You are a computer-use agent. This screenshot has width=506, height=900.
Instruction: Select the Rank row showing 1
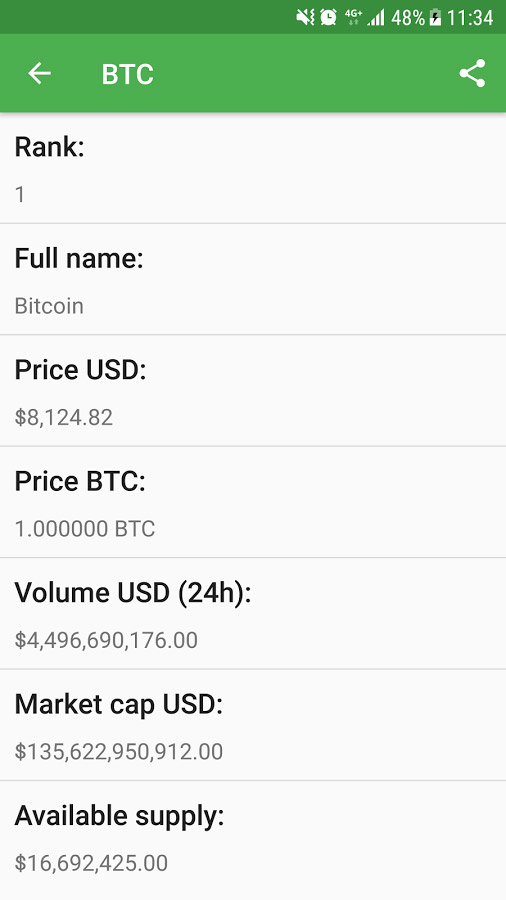point(253,168)
